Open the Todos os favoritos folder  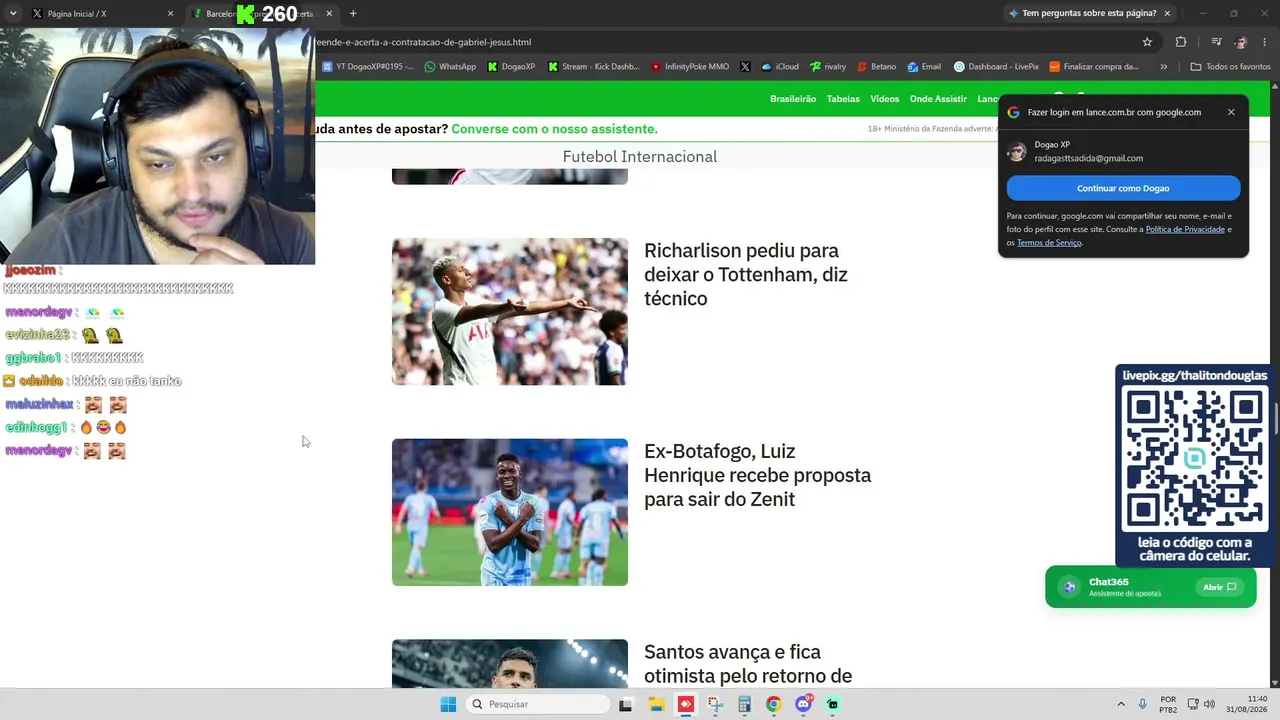point(1230,67)
